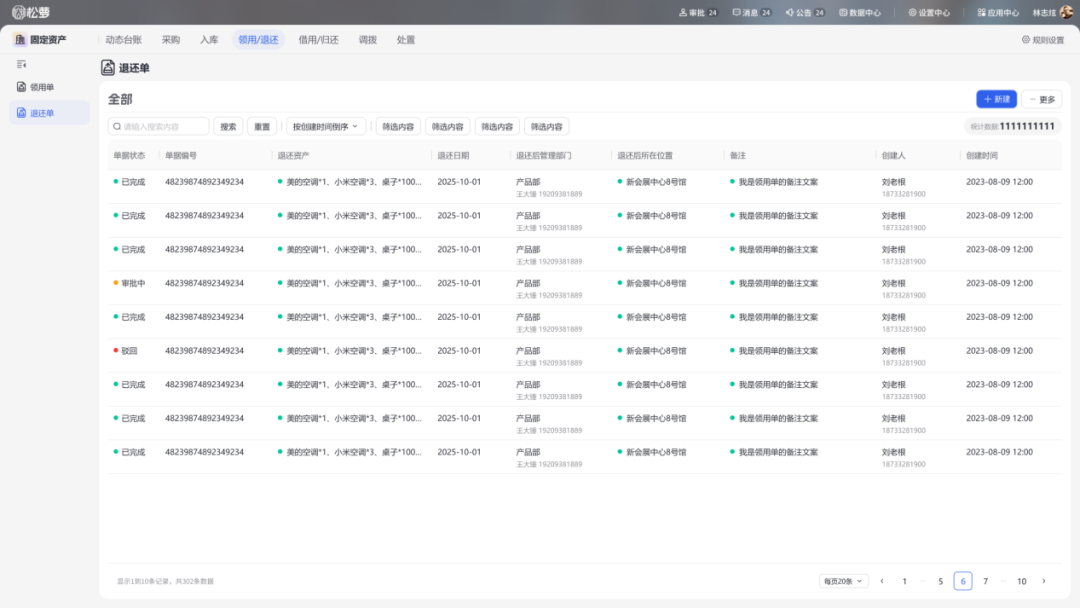Viewport: 1080px width, 608px height.
Task: Expand the 按创建时间倒序 sort dropdown
Action: pos(326,127)
